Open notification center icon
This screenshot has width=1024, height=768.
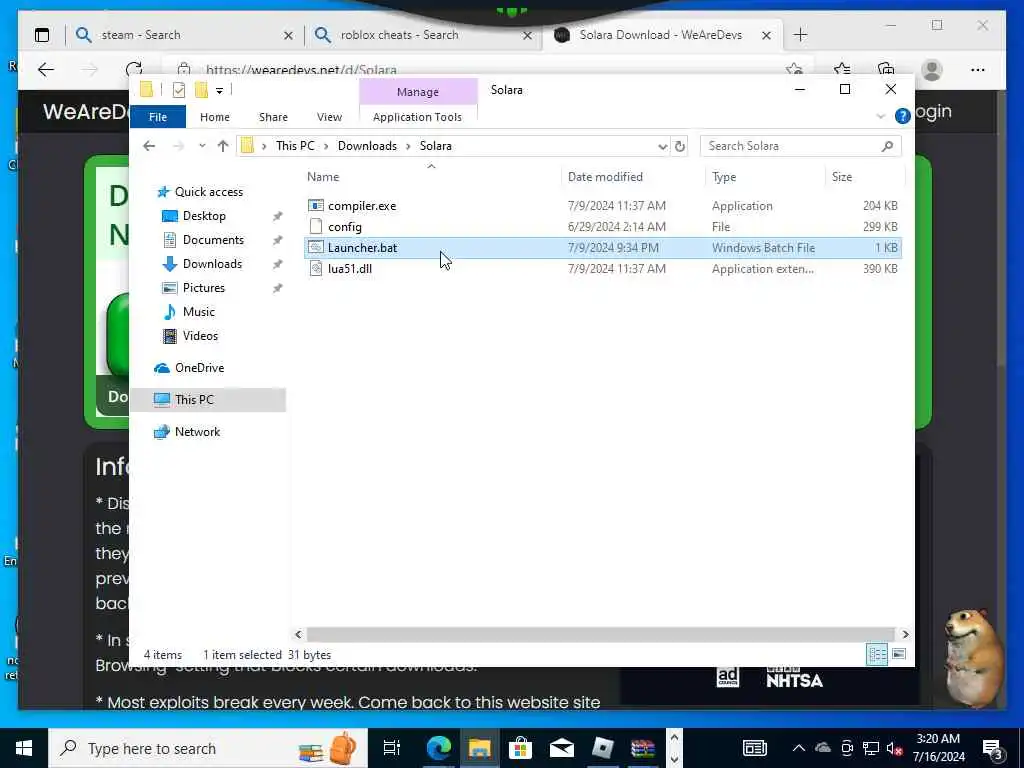tap(993, 748)
